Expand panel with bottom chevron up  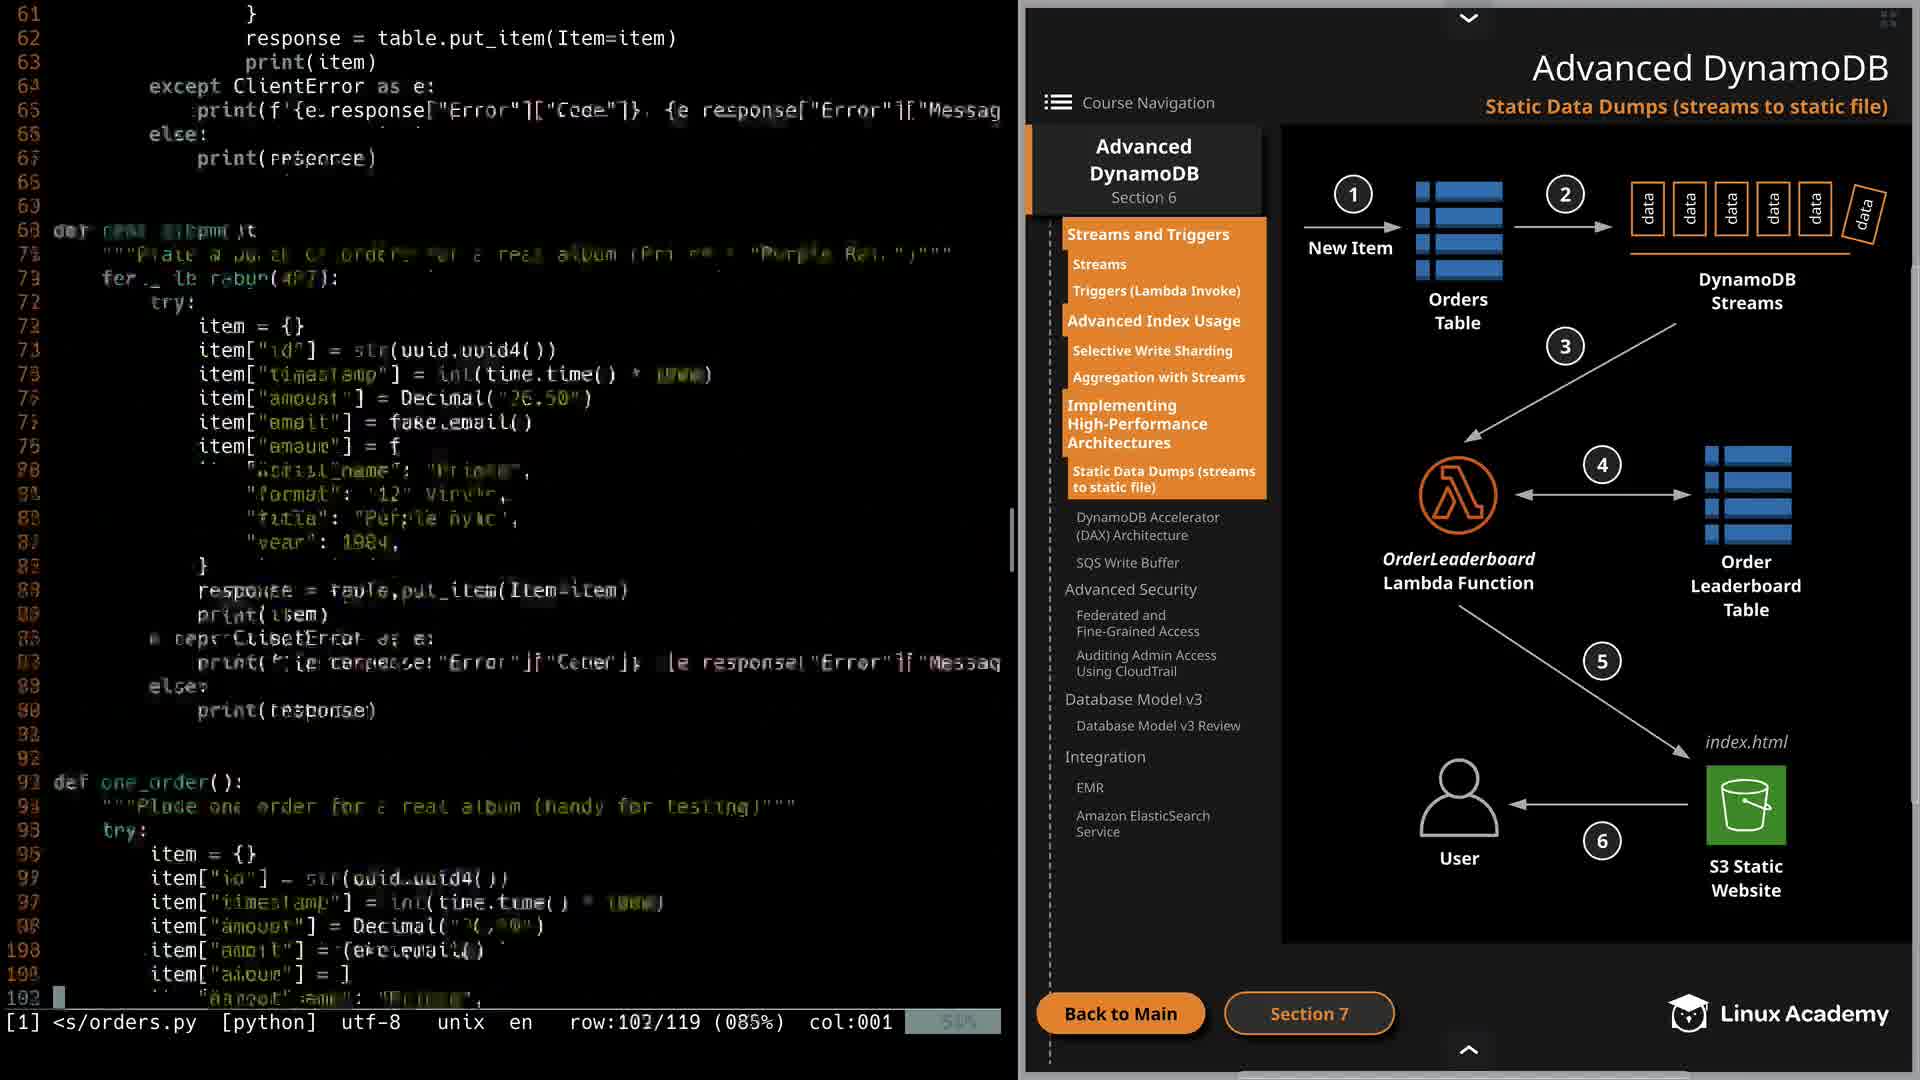point(1468,1049)
